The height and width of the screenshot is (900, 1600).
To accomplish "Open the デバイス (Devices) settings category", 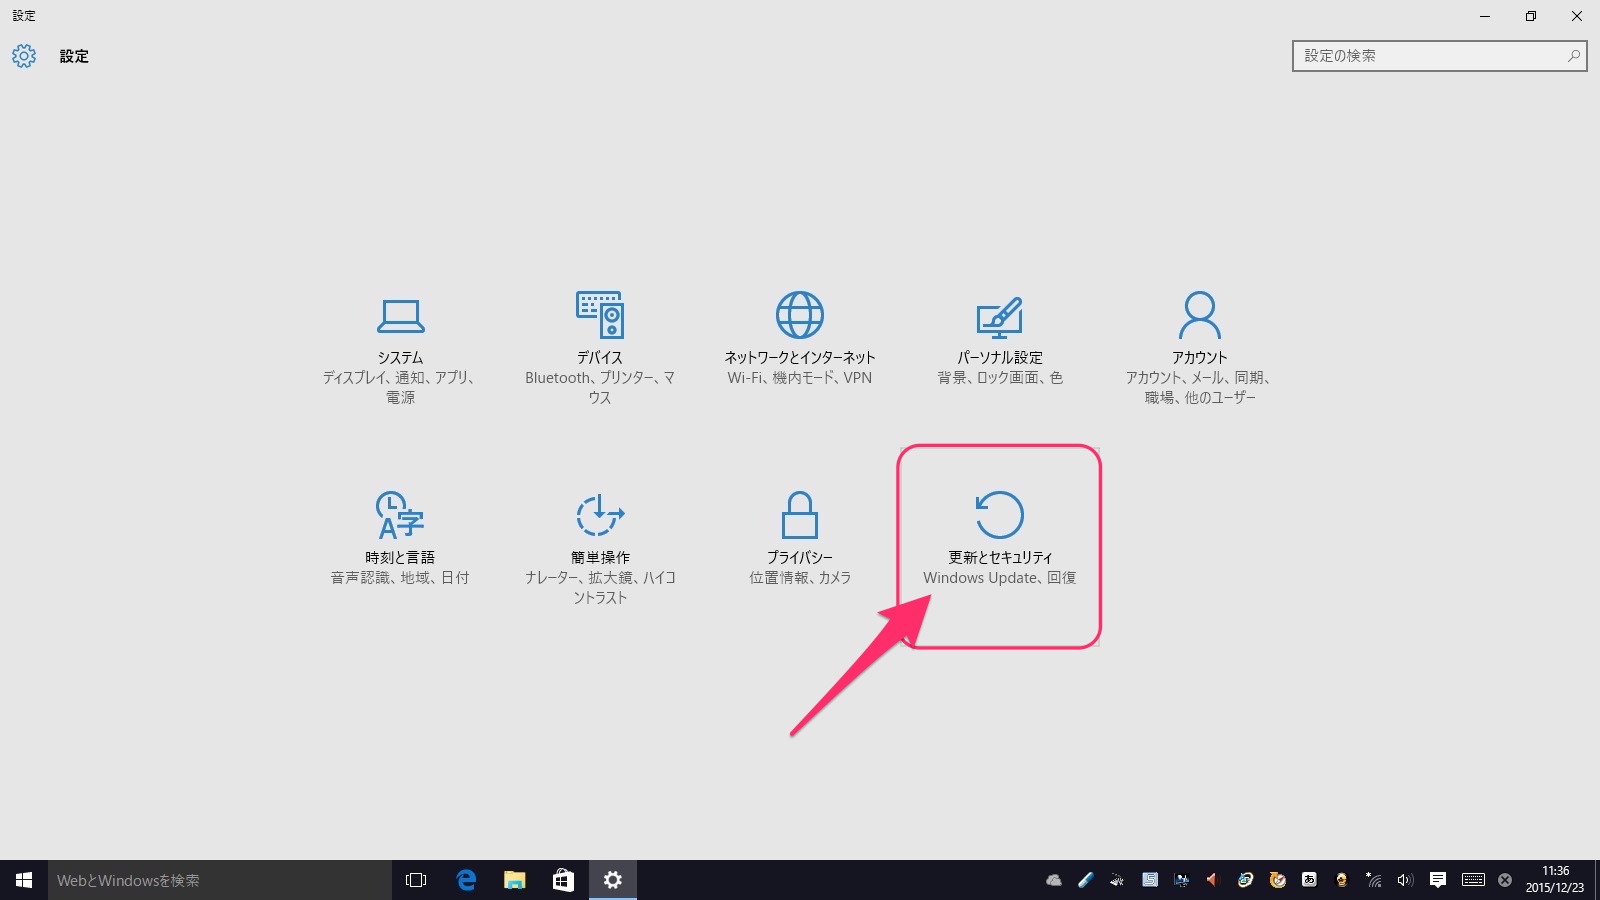I will pos(600,347).
